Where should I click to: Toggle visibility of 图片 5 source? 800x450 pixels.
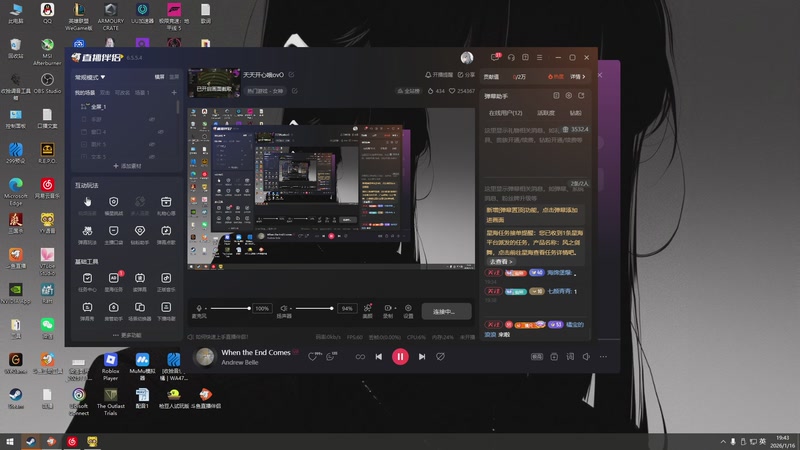[152, 144]
